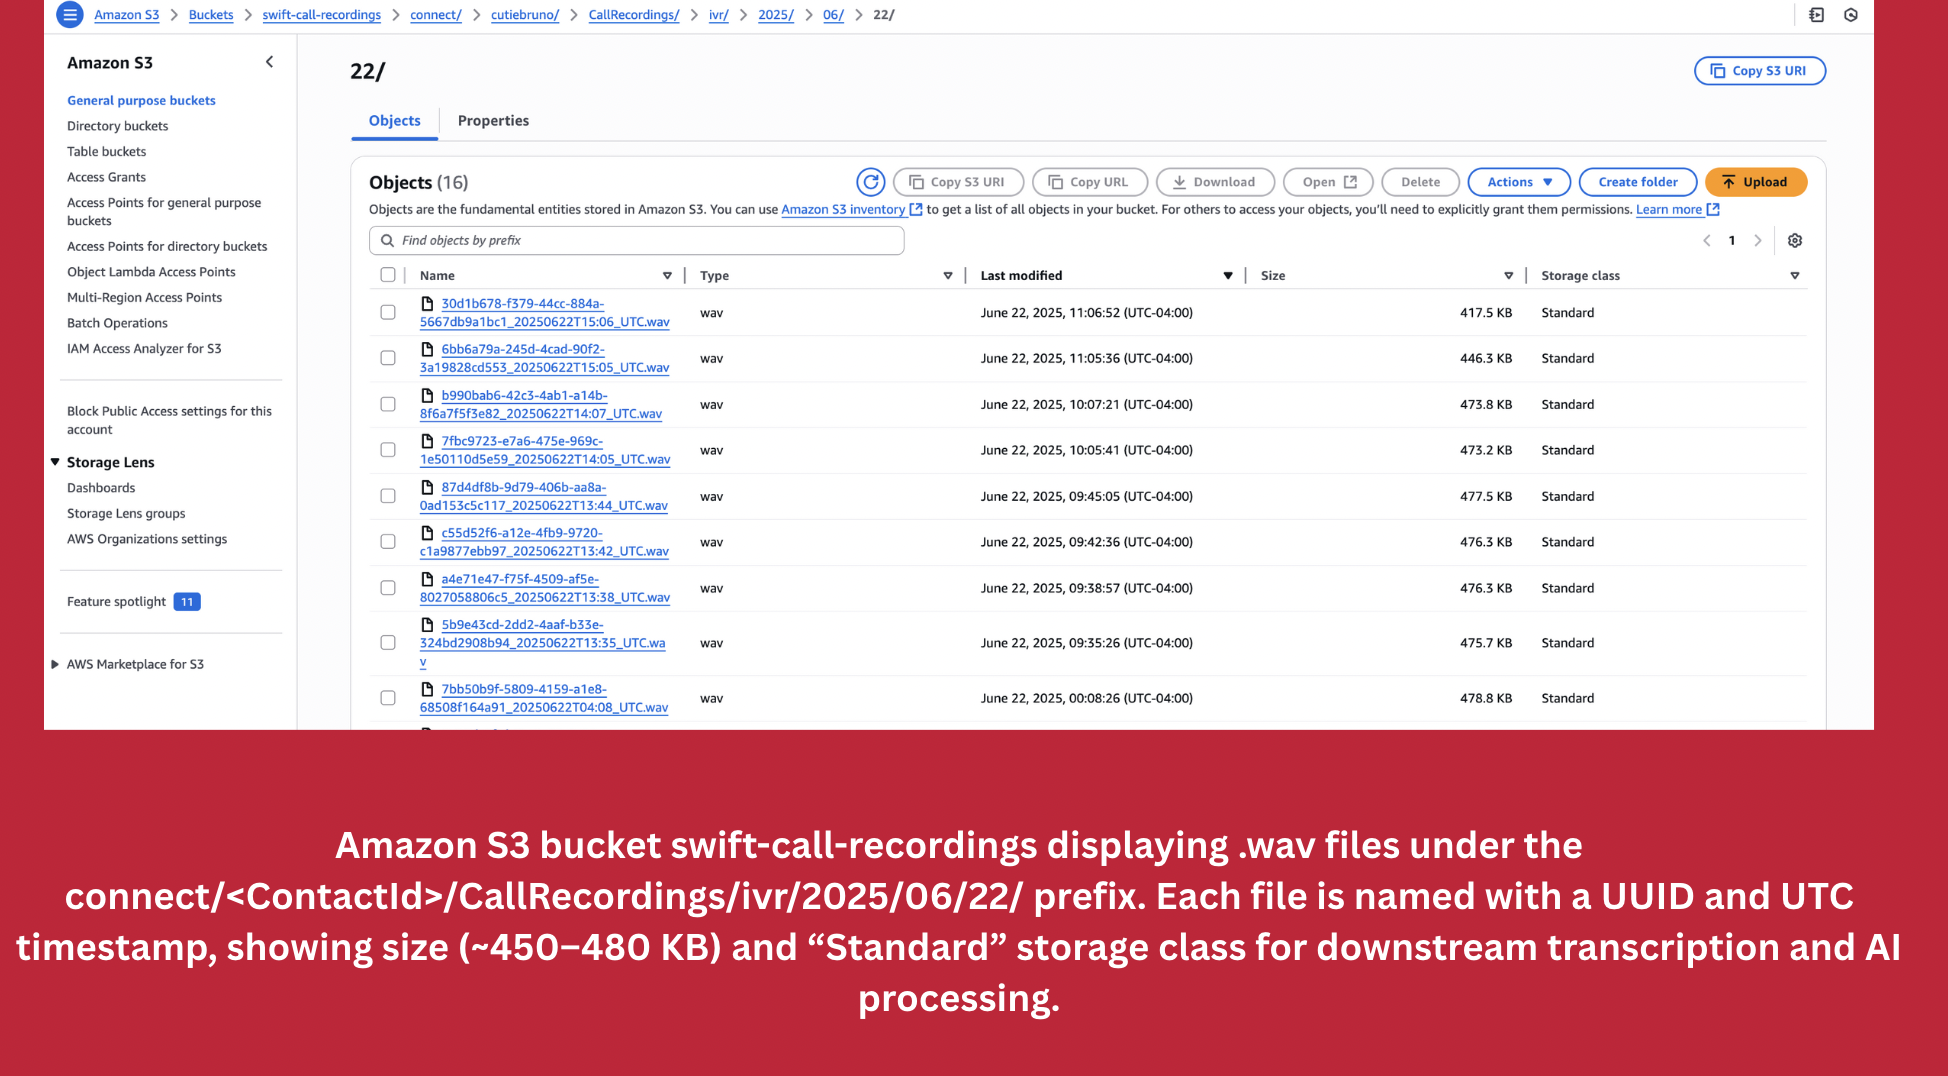This screenshot has height=1076, width=1948.
Task: Check the 7fbc9723 recording row
Action: (388, 450)
